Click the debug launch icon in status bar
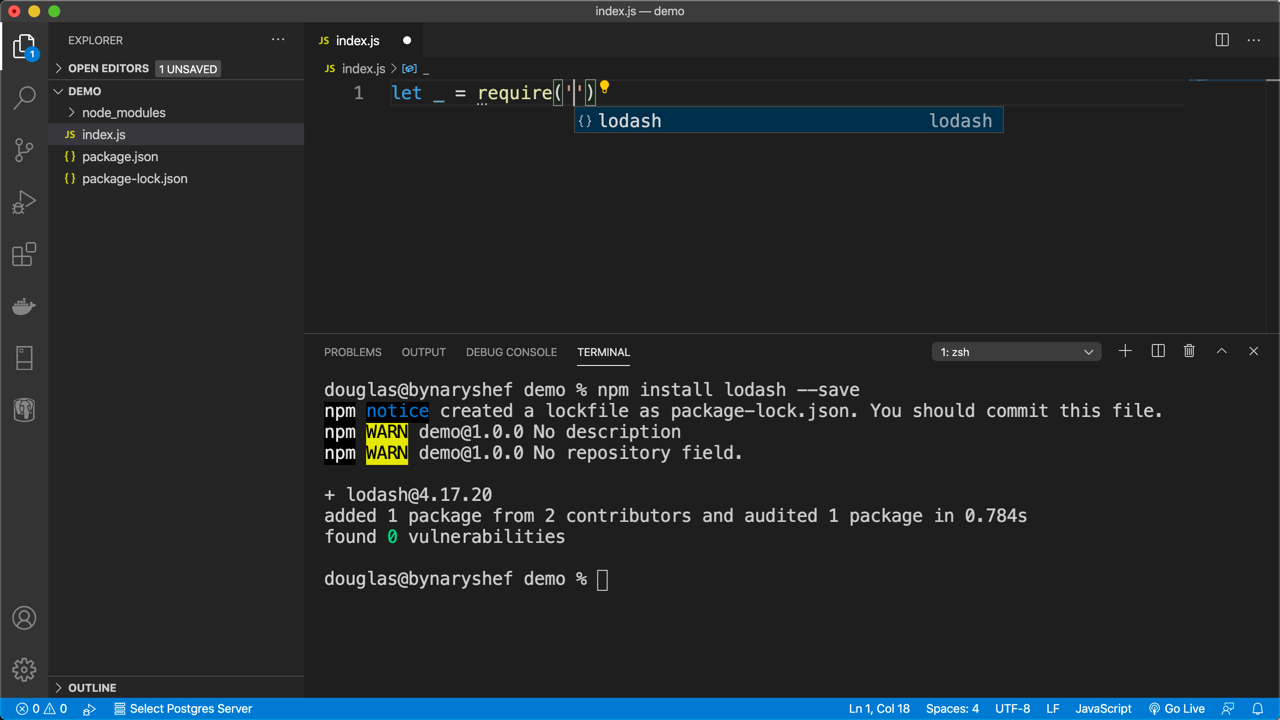 pyautogui.click(x=89, y=709)
